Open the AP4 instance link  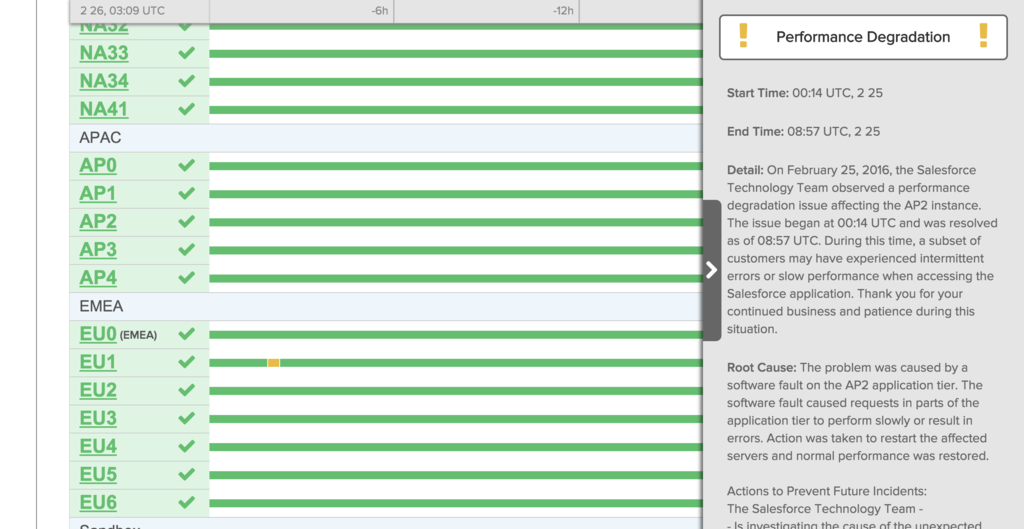98,278
